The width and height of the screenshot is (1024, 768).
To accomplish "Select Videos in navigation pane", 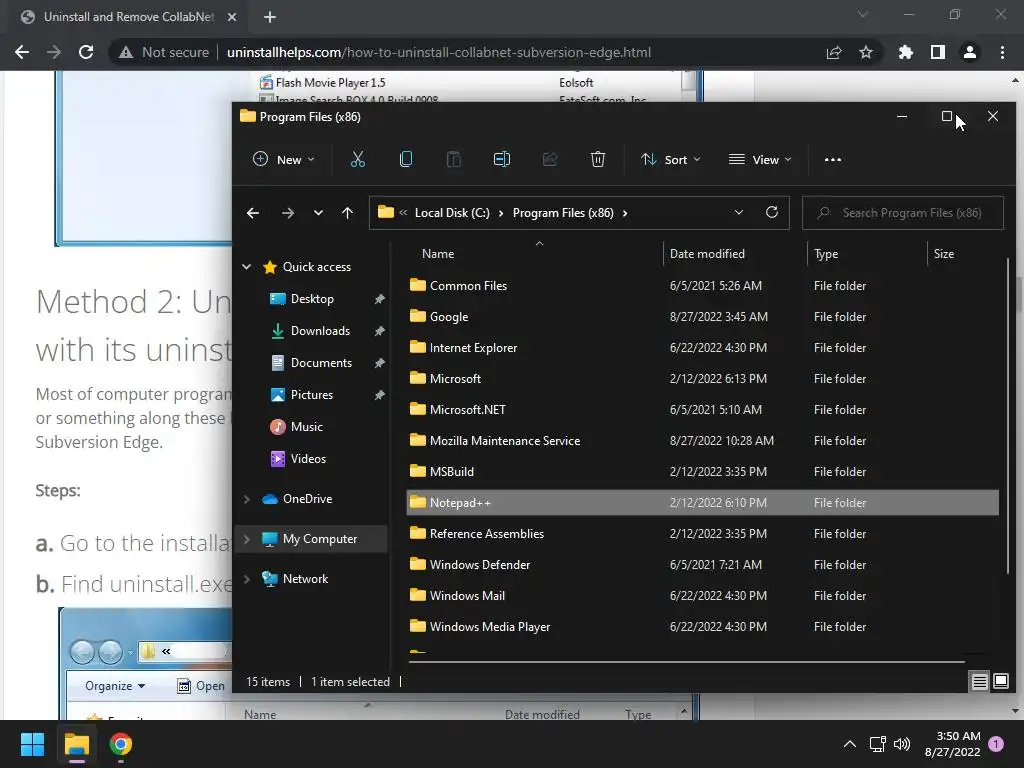I will tap(308, 458).
